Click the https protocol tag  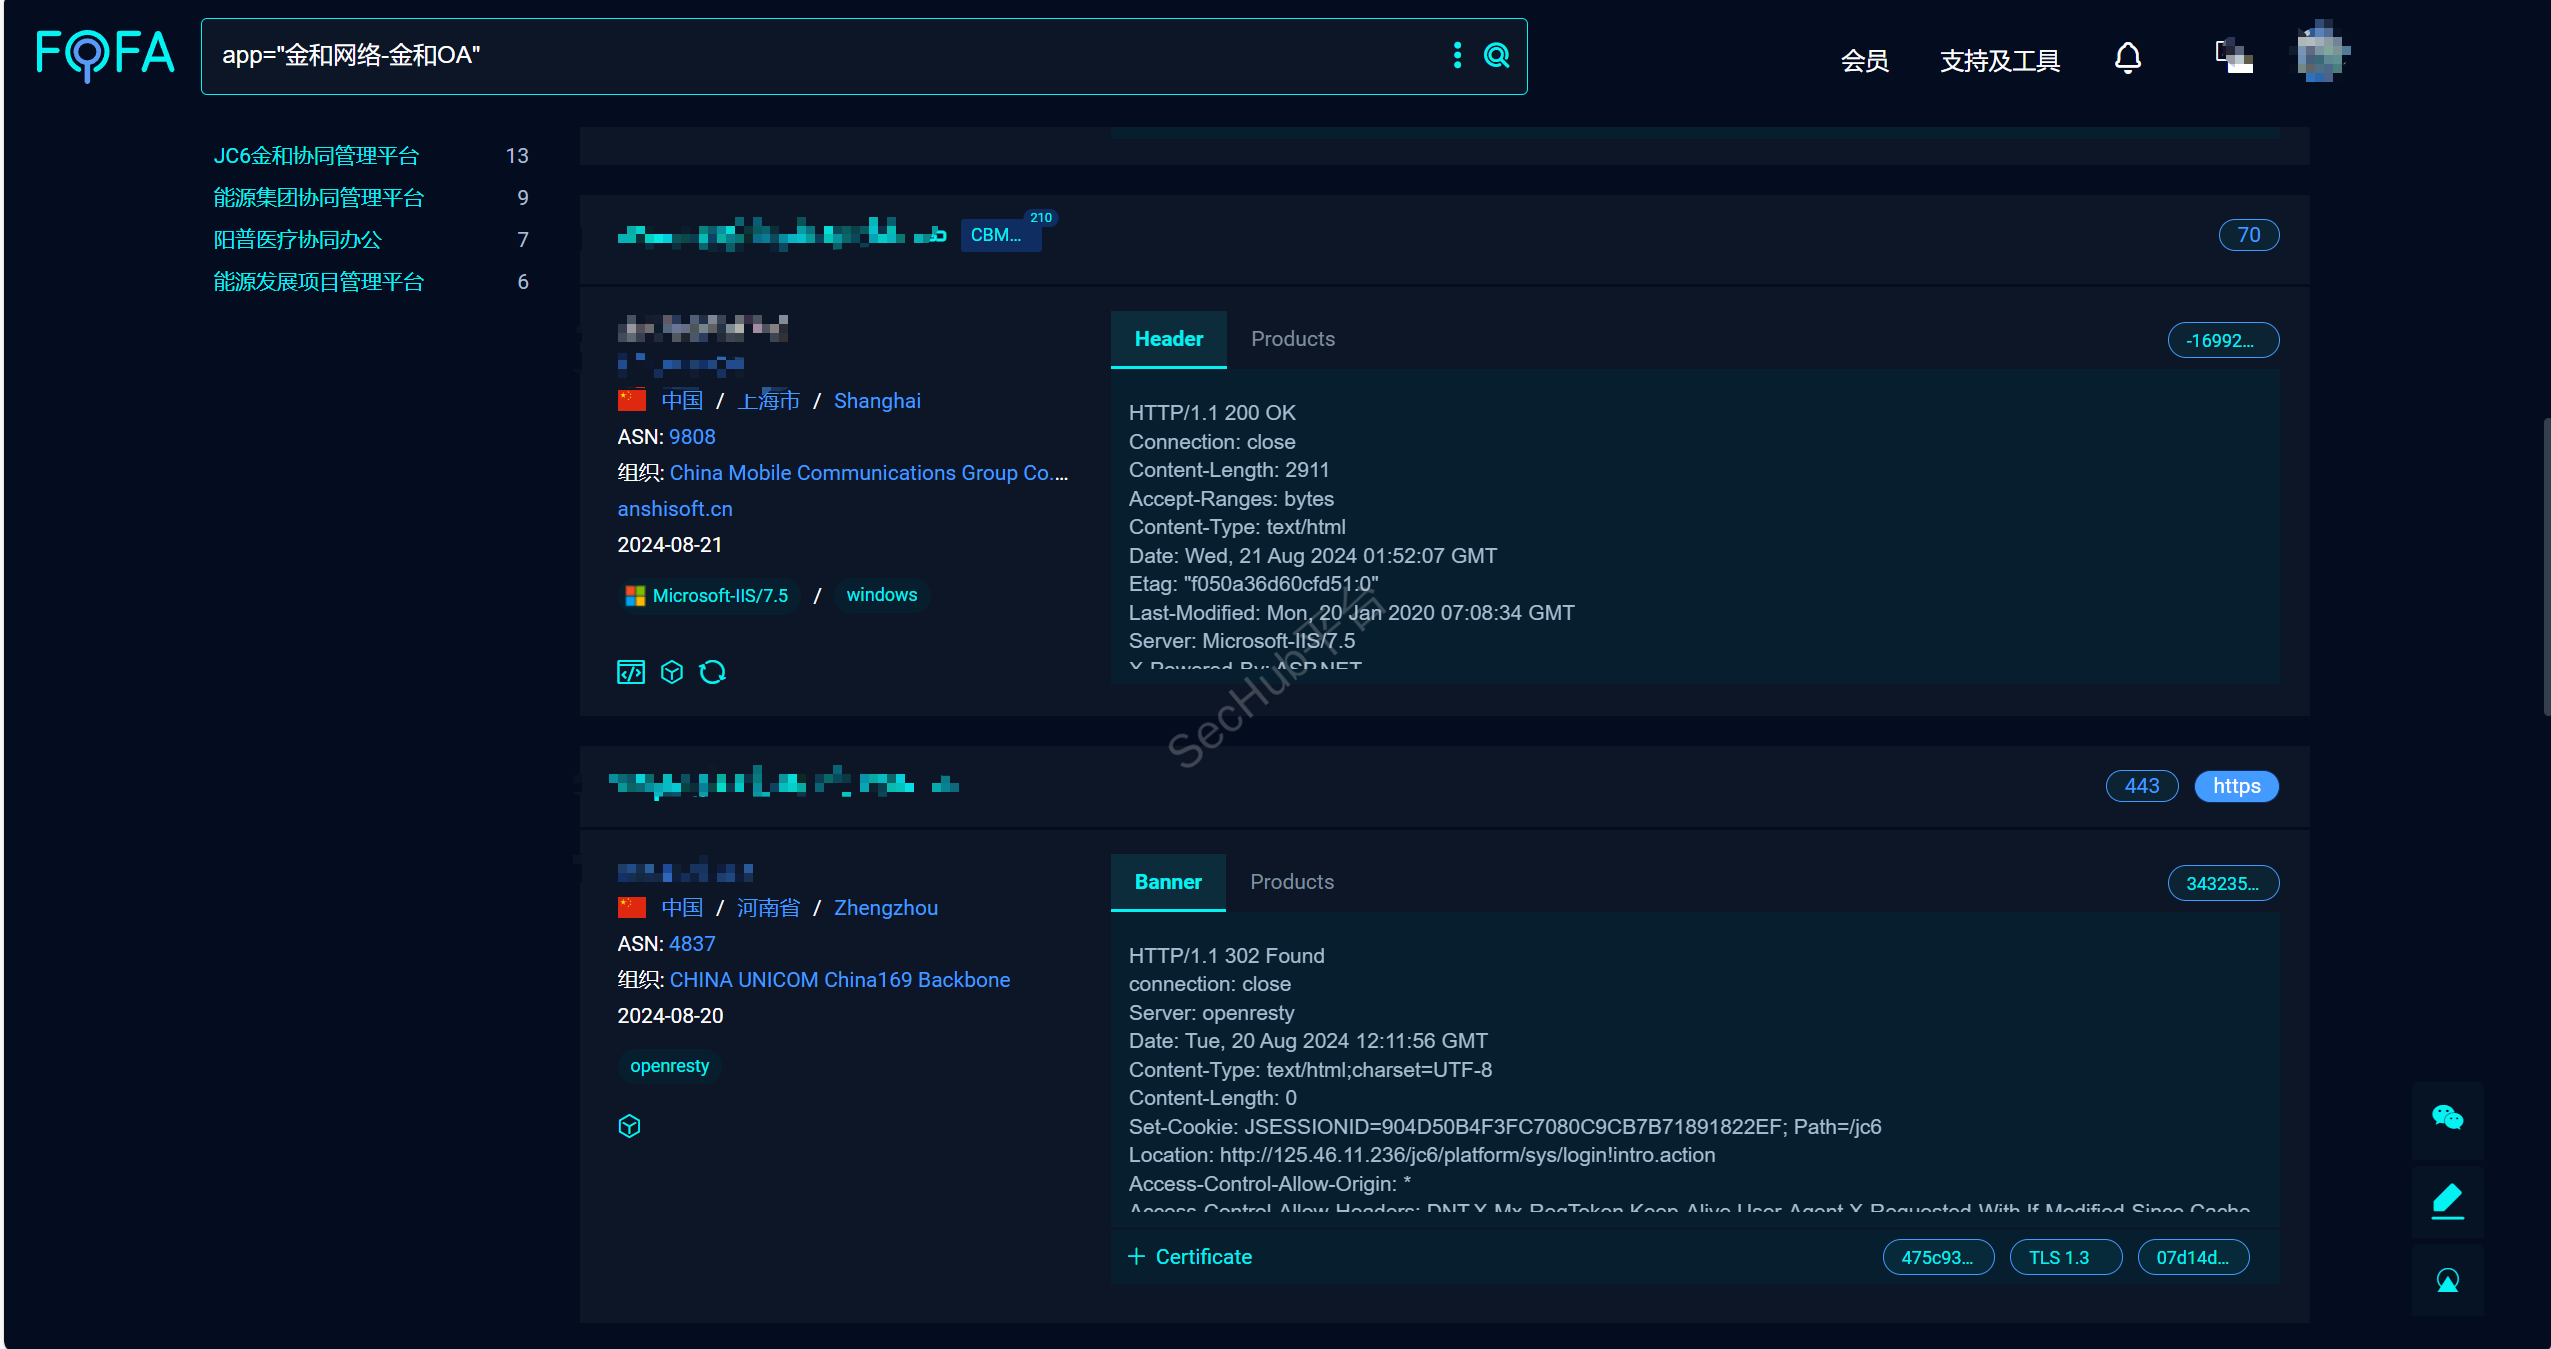2236,786
